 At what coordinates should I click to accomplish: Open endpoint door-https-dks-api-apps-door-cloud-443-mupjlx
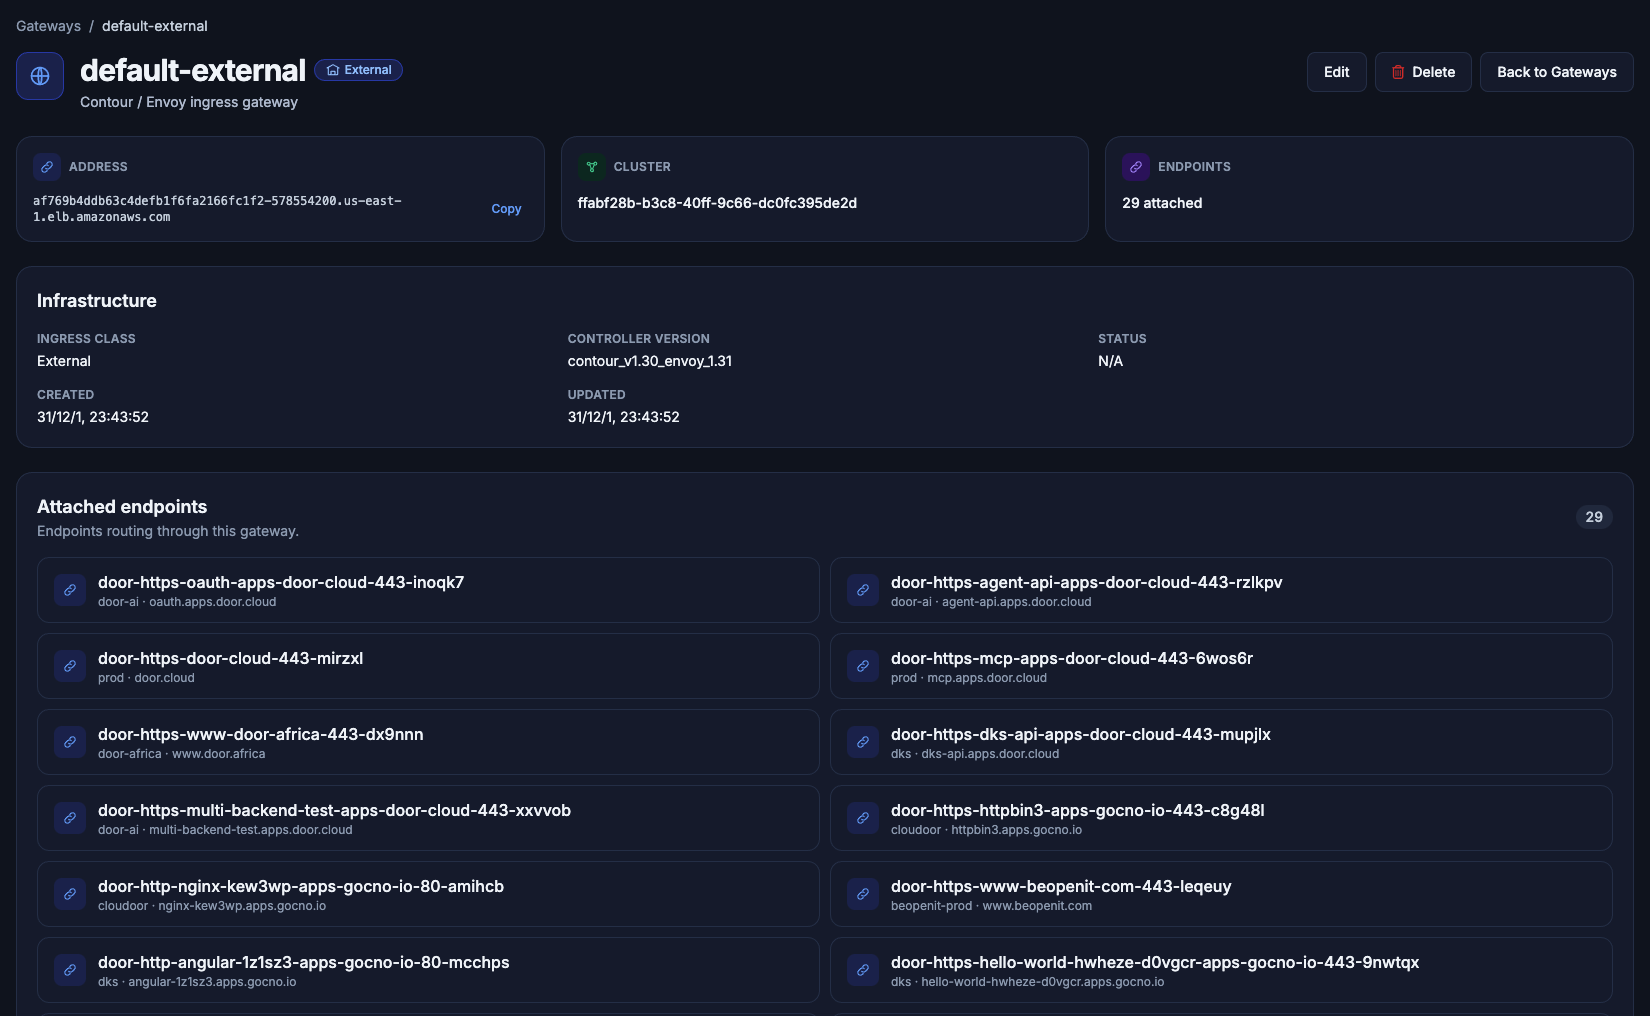pos(1221,742)
